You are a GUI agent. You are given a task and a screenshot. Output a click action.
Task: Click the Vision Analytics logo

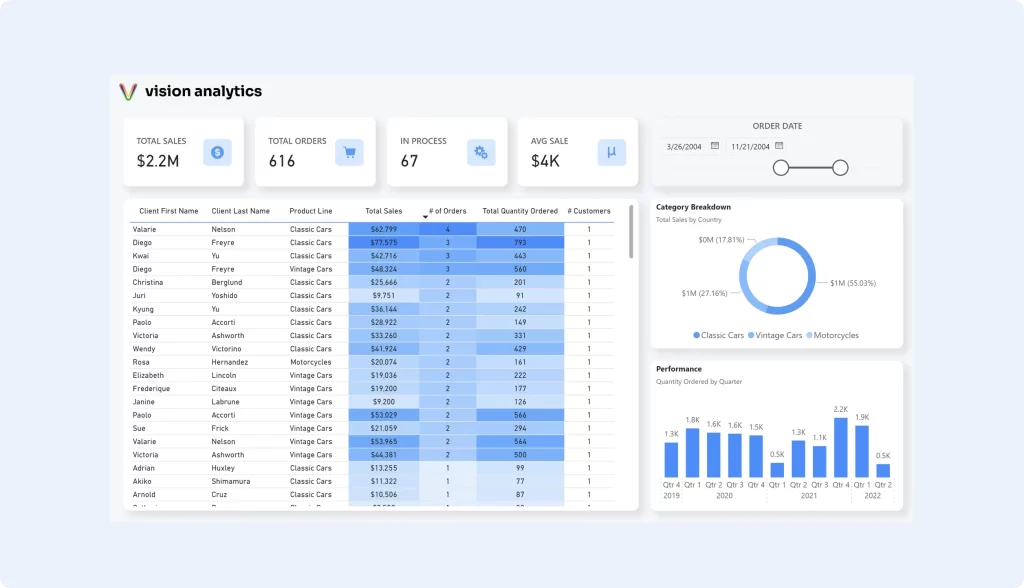click(x=128, y=91)
